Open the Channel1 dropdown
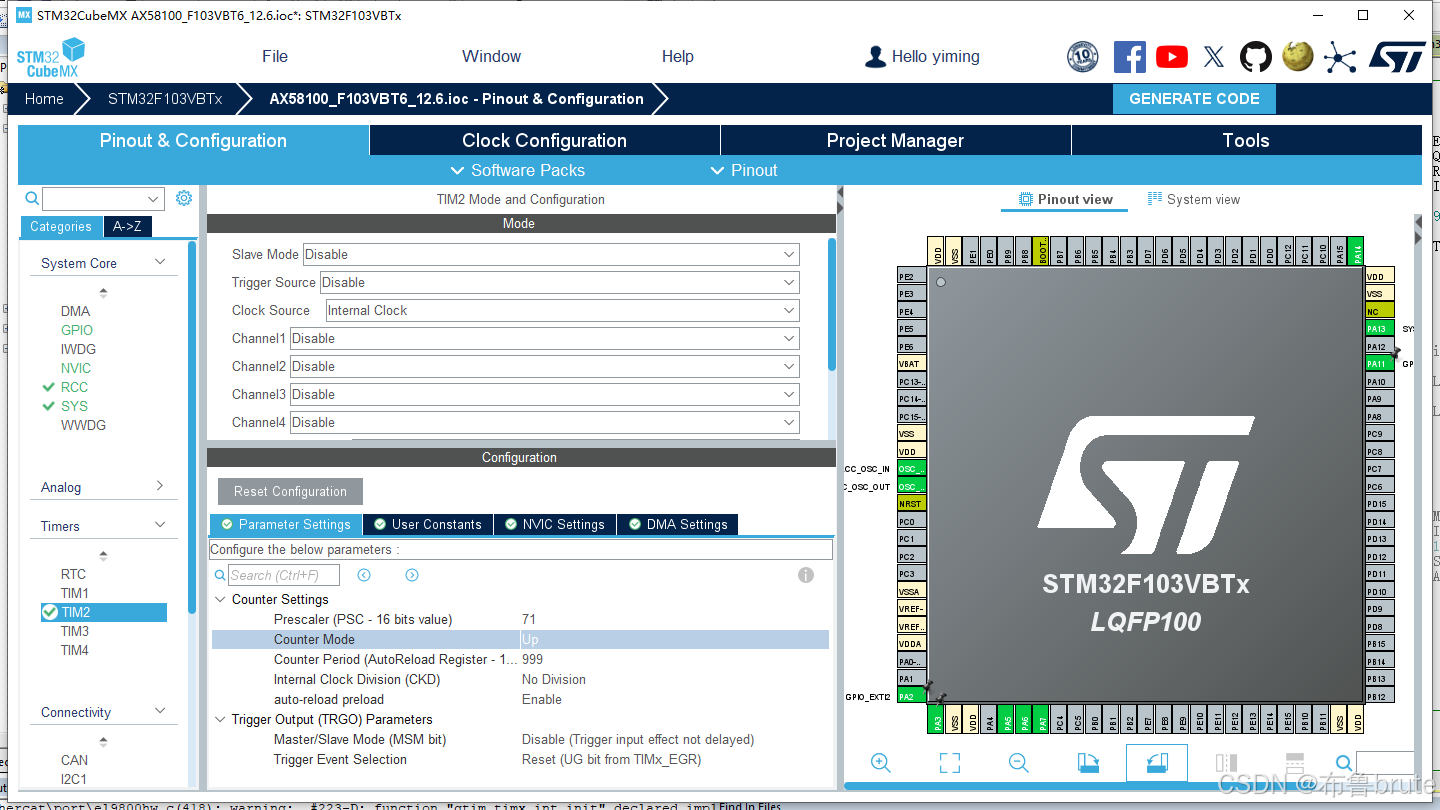 click(x=544, y=338)
